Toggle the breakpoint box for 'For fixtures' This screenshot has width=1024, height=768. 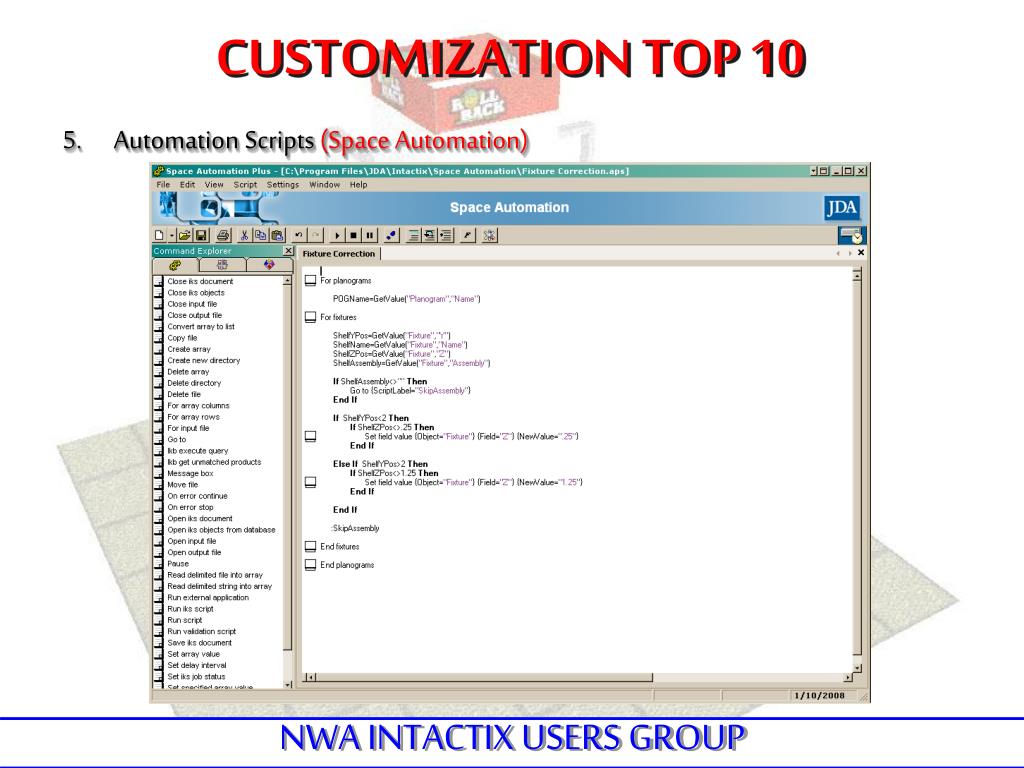(310, 317)
